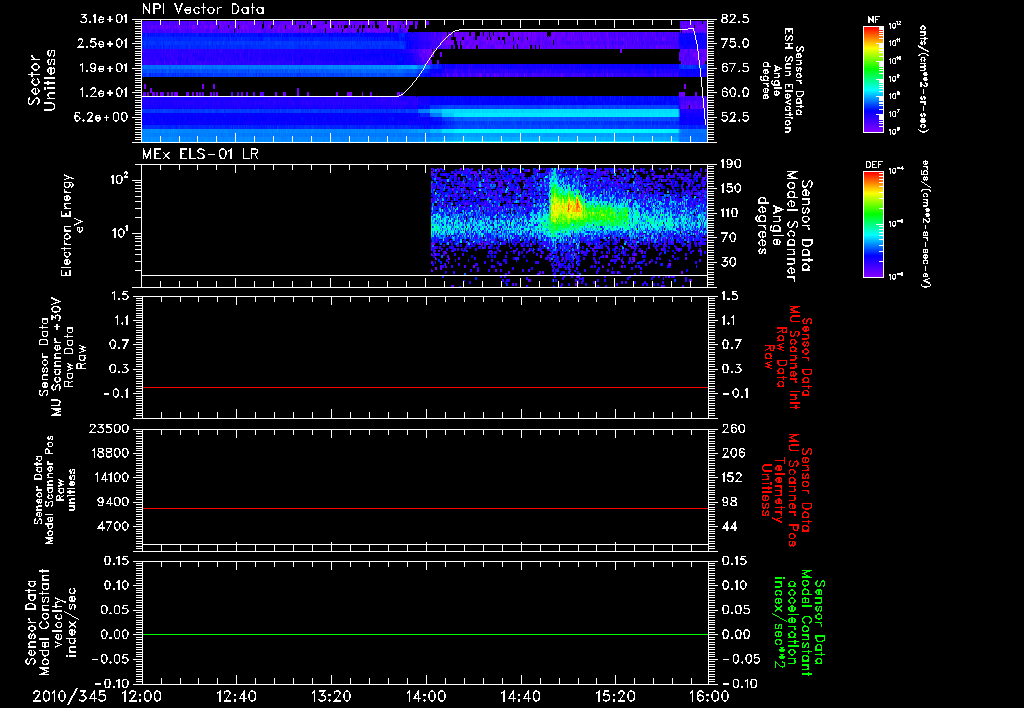Click the 16:00 time axis label
The image size is (1024, 708).
(709, 696)
